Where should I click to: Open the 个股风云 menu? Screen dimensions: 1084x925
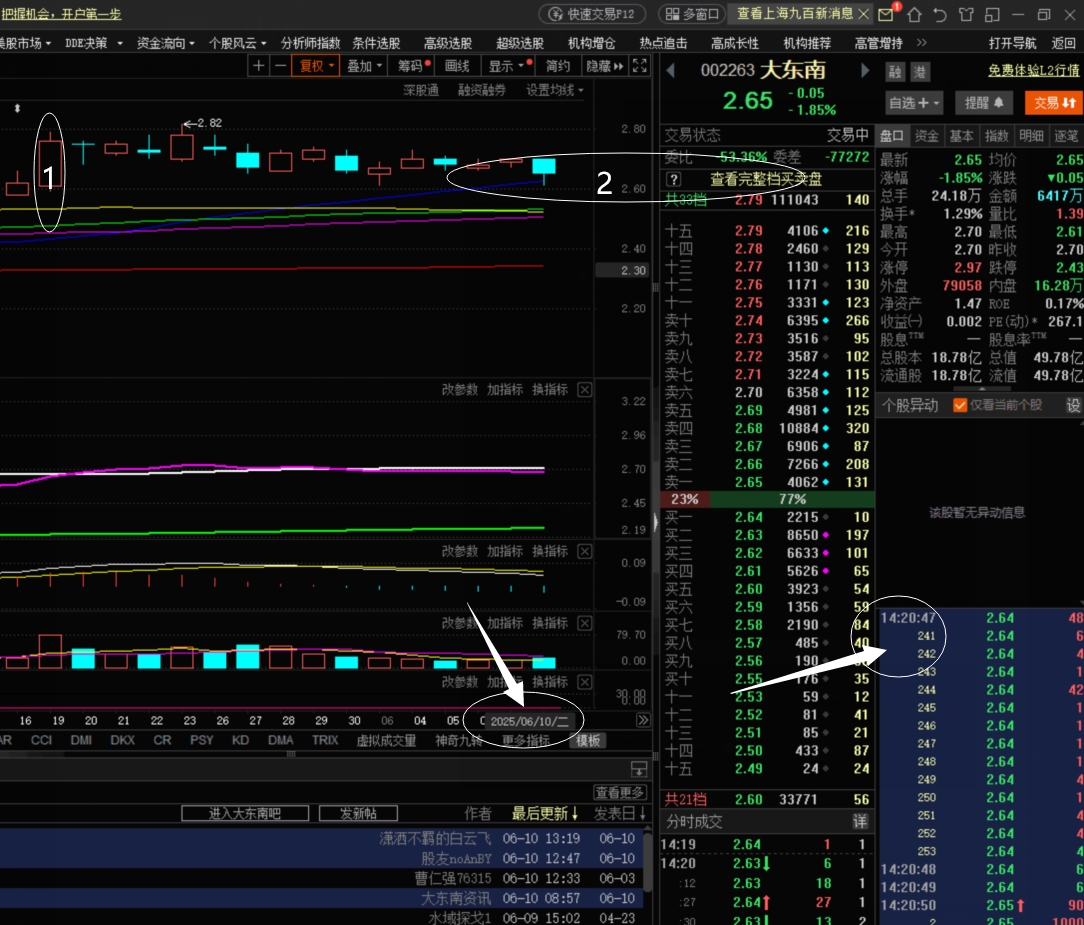pos(237,43)
